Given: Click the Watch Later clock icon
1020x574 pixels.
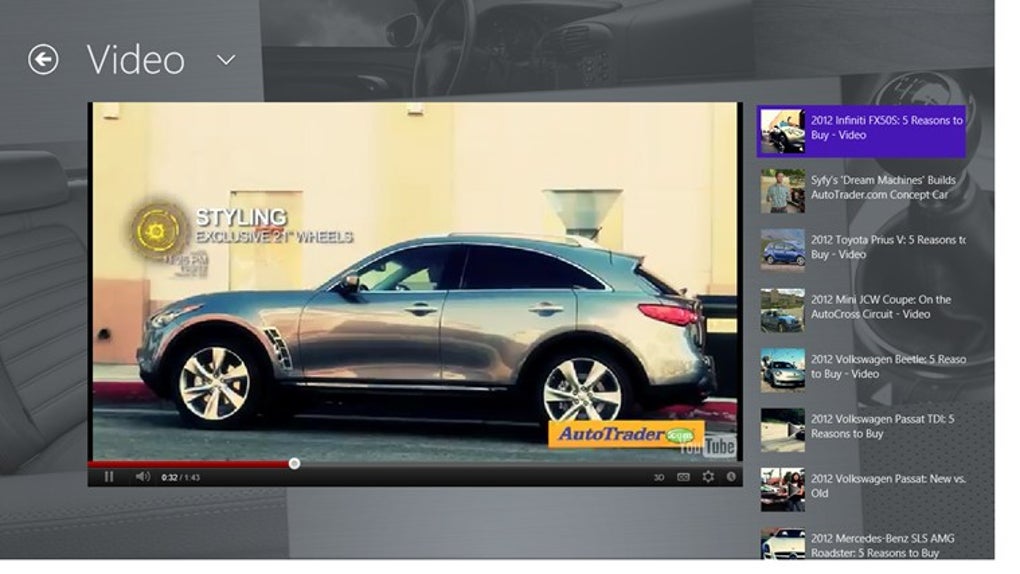Looking at the screenshot, I should 731,477.
